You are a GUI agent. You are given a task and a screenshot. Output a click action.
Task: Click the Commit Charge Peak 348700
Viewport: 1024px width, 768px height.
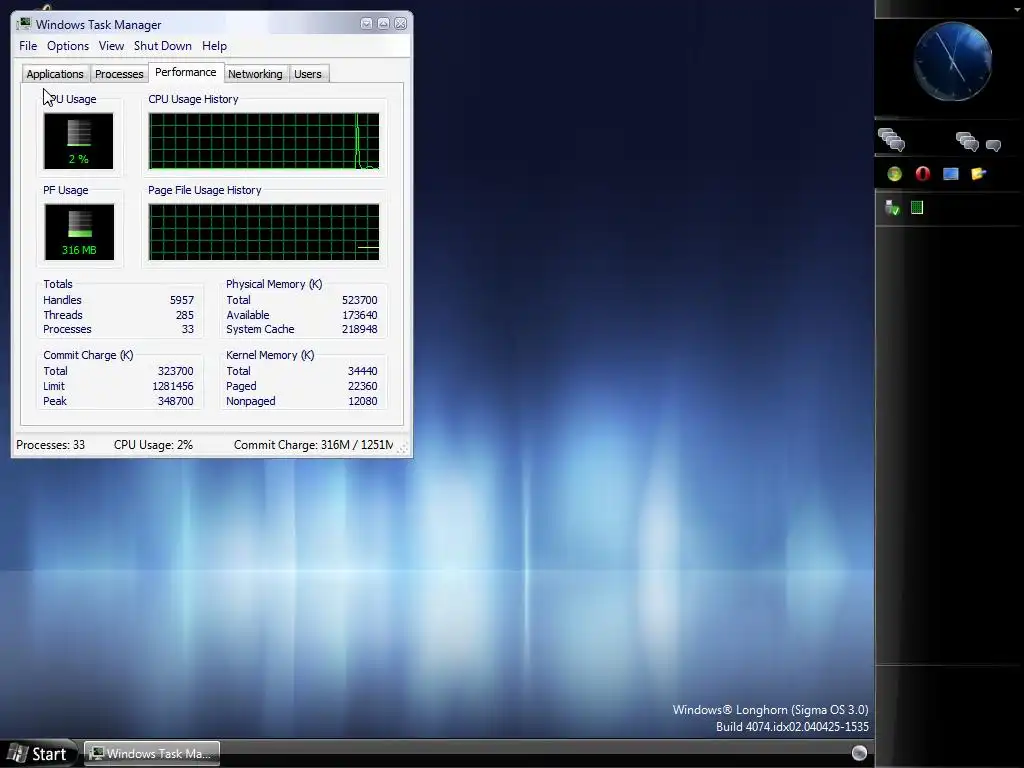click(175, 401)
